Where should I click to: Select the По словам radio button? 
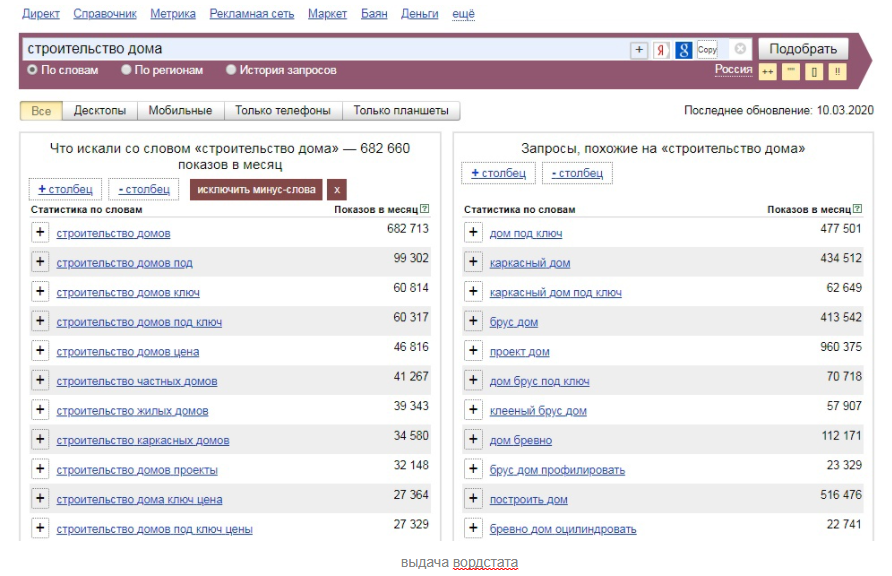coord(32,69)
